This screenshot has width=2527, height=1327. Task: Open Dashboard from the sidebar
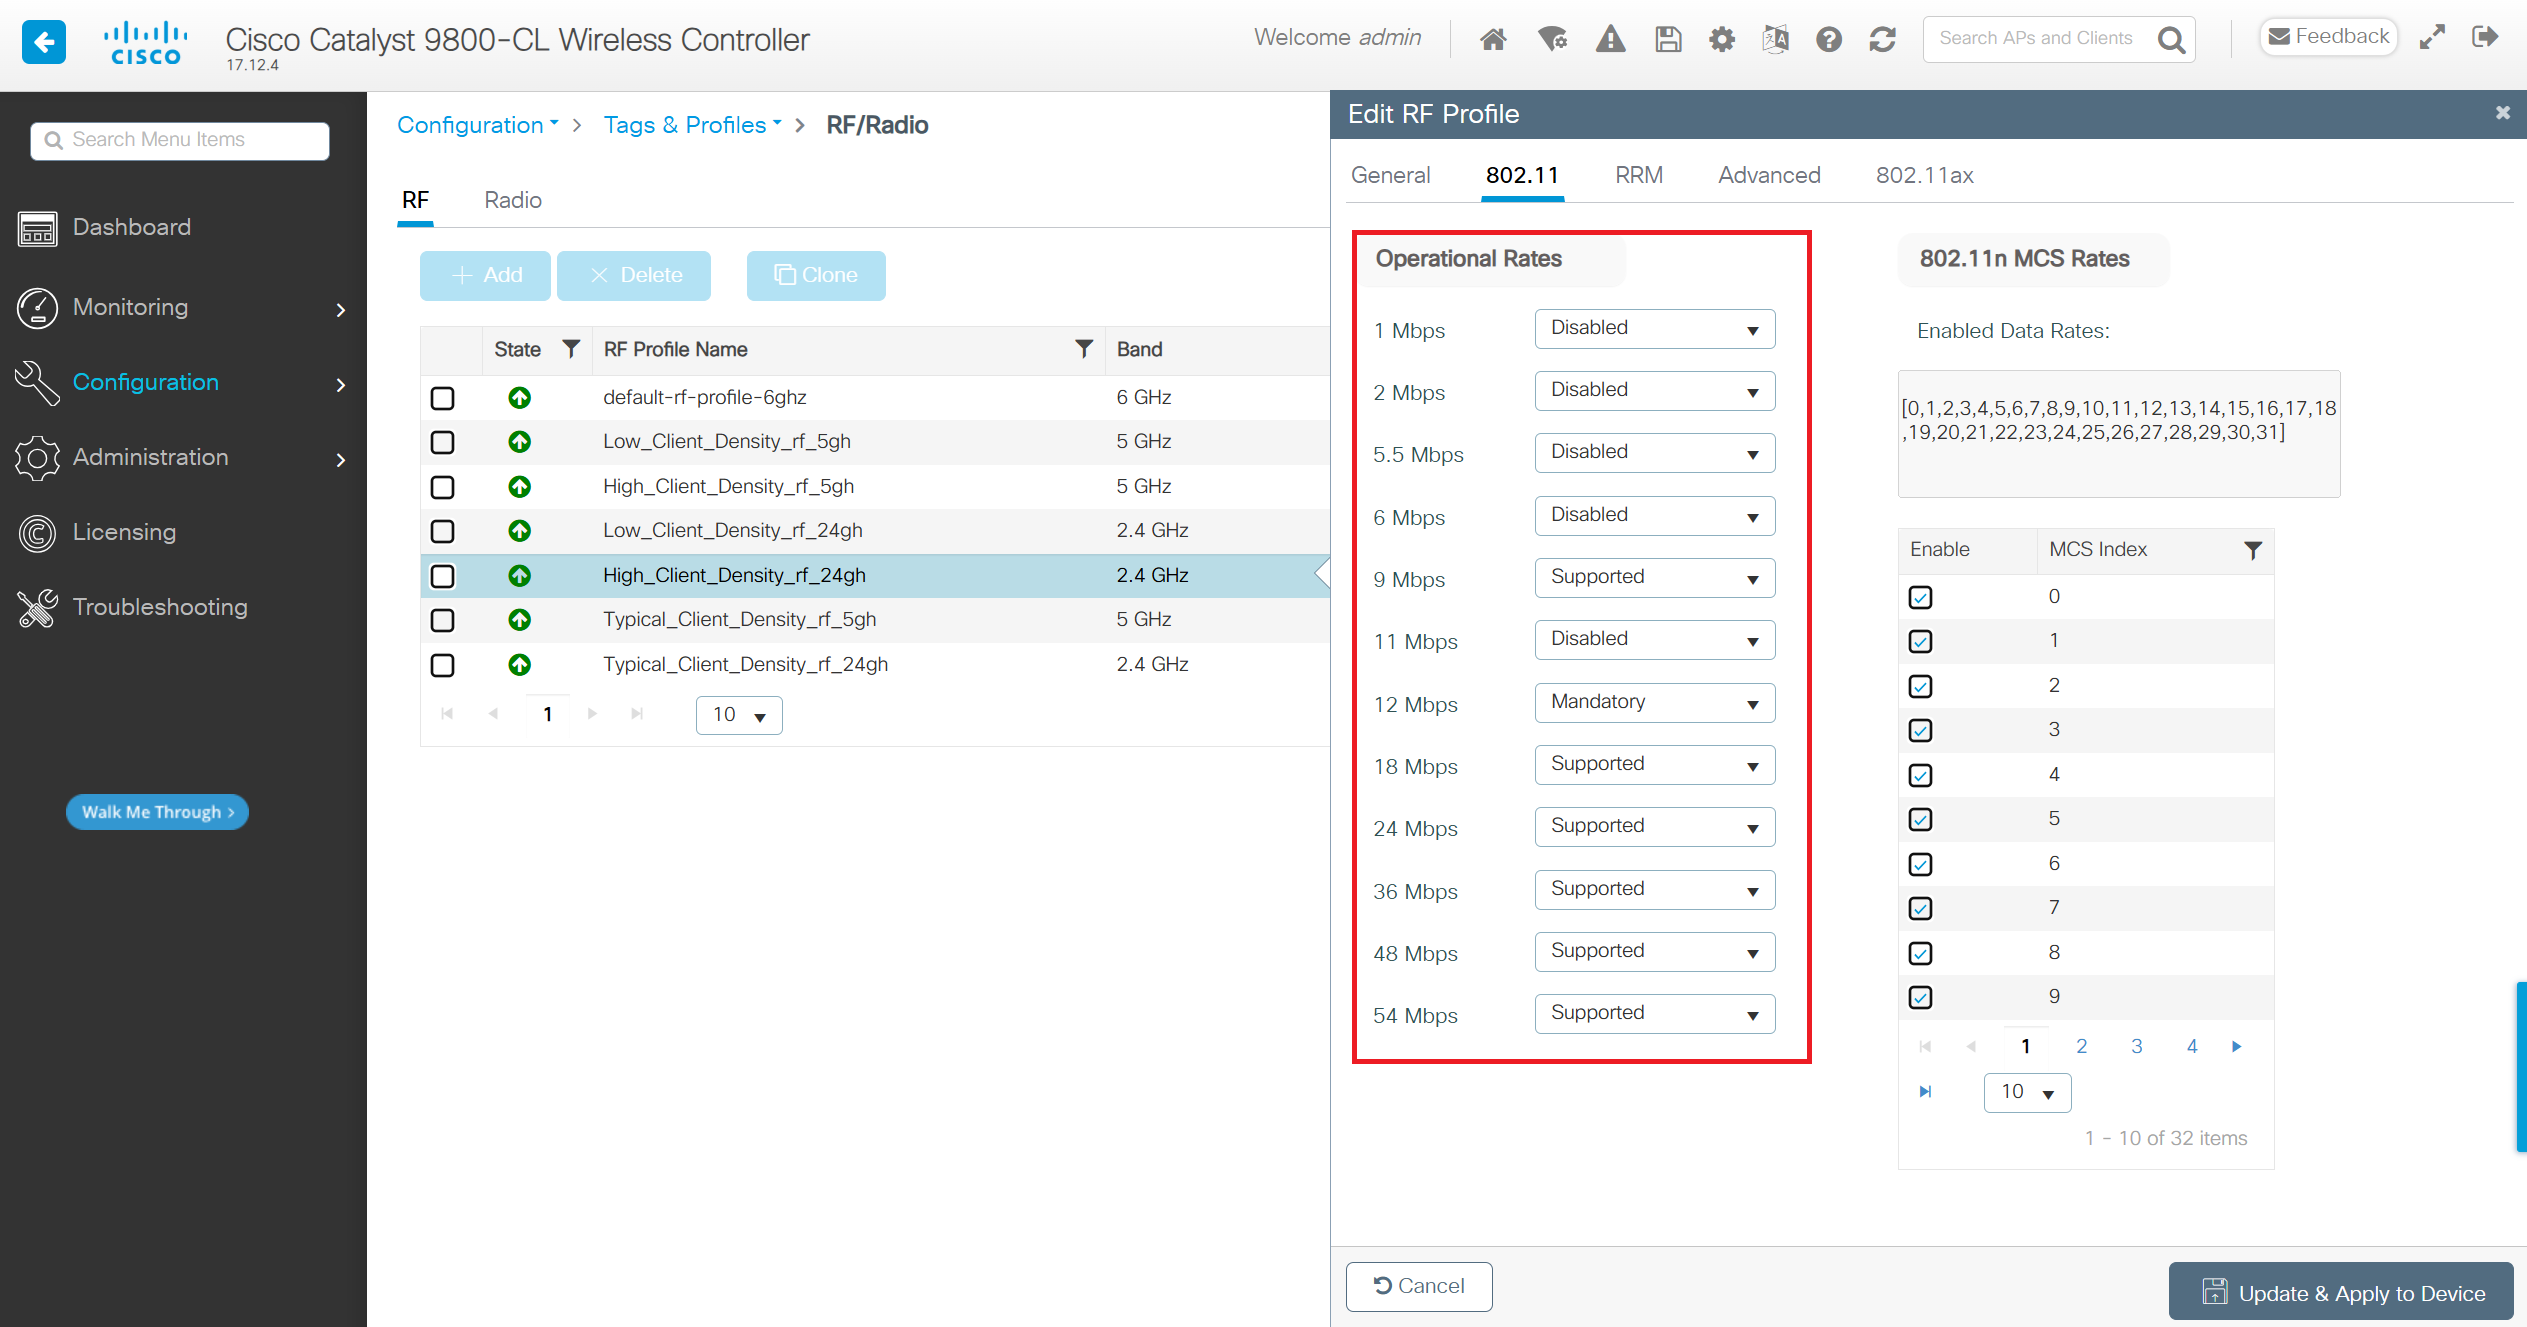tap(130, 227)
